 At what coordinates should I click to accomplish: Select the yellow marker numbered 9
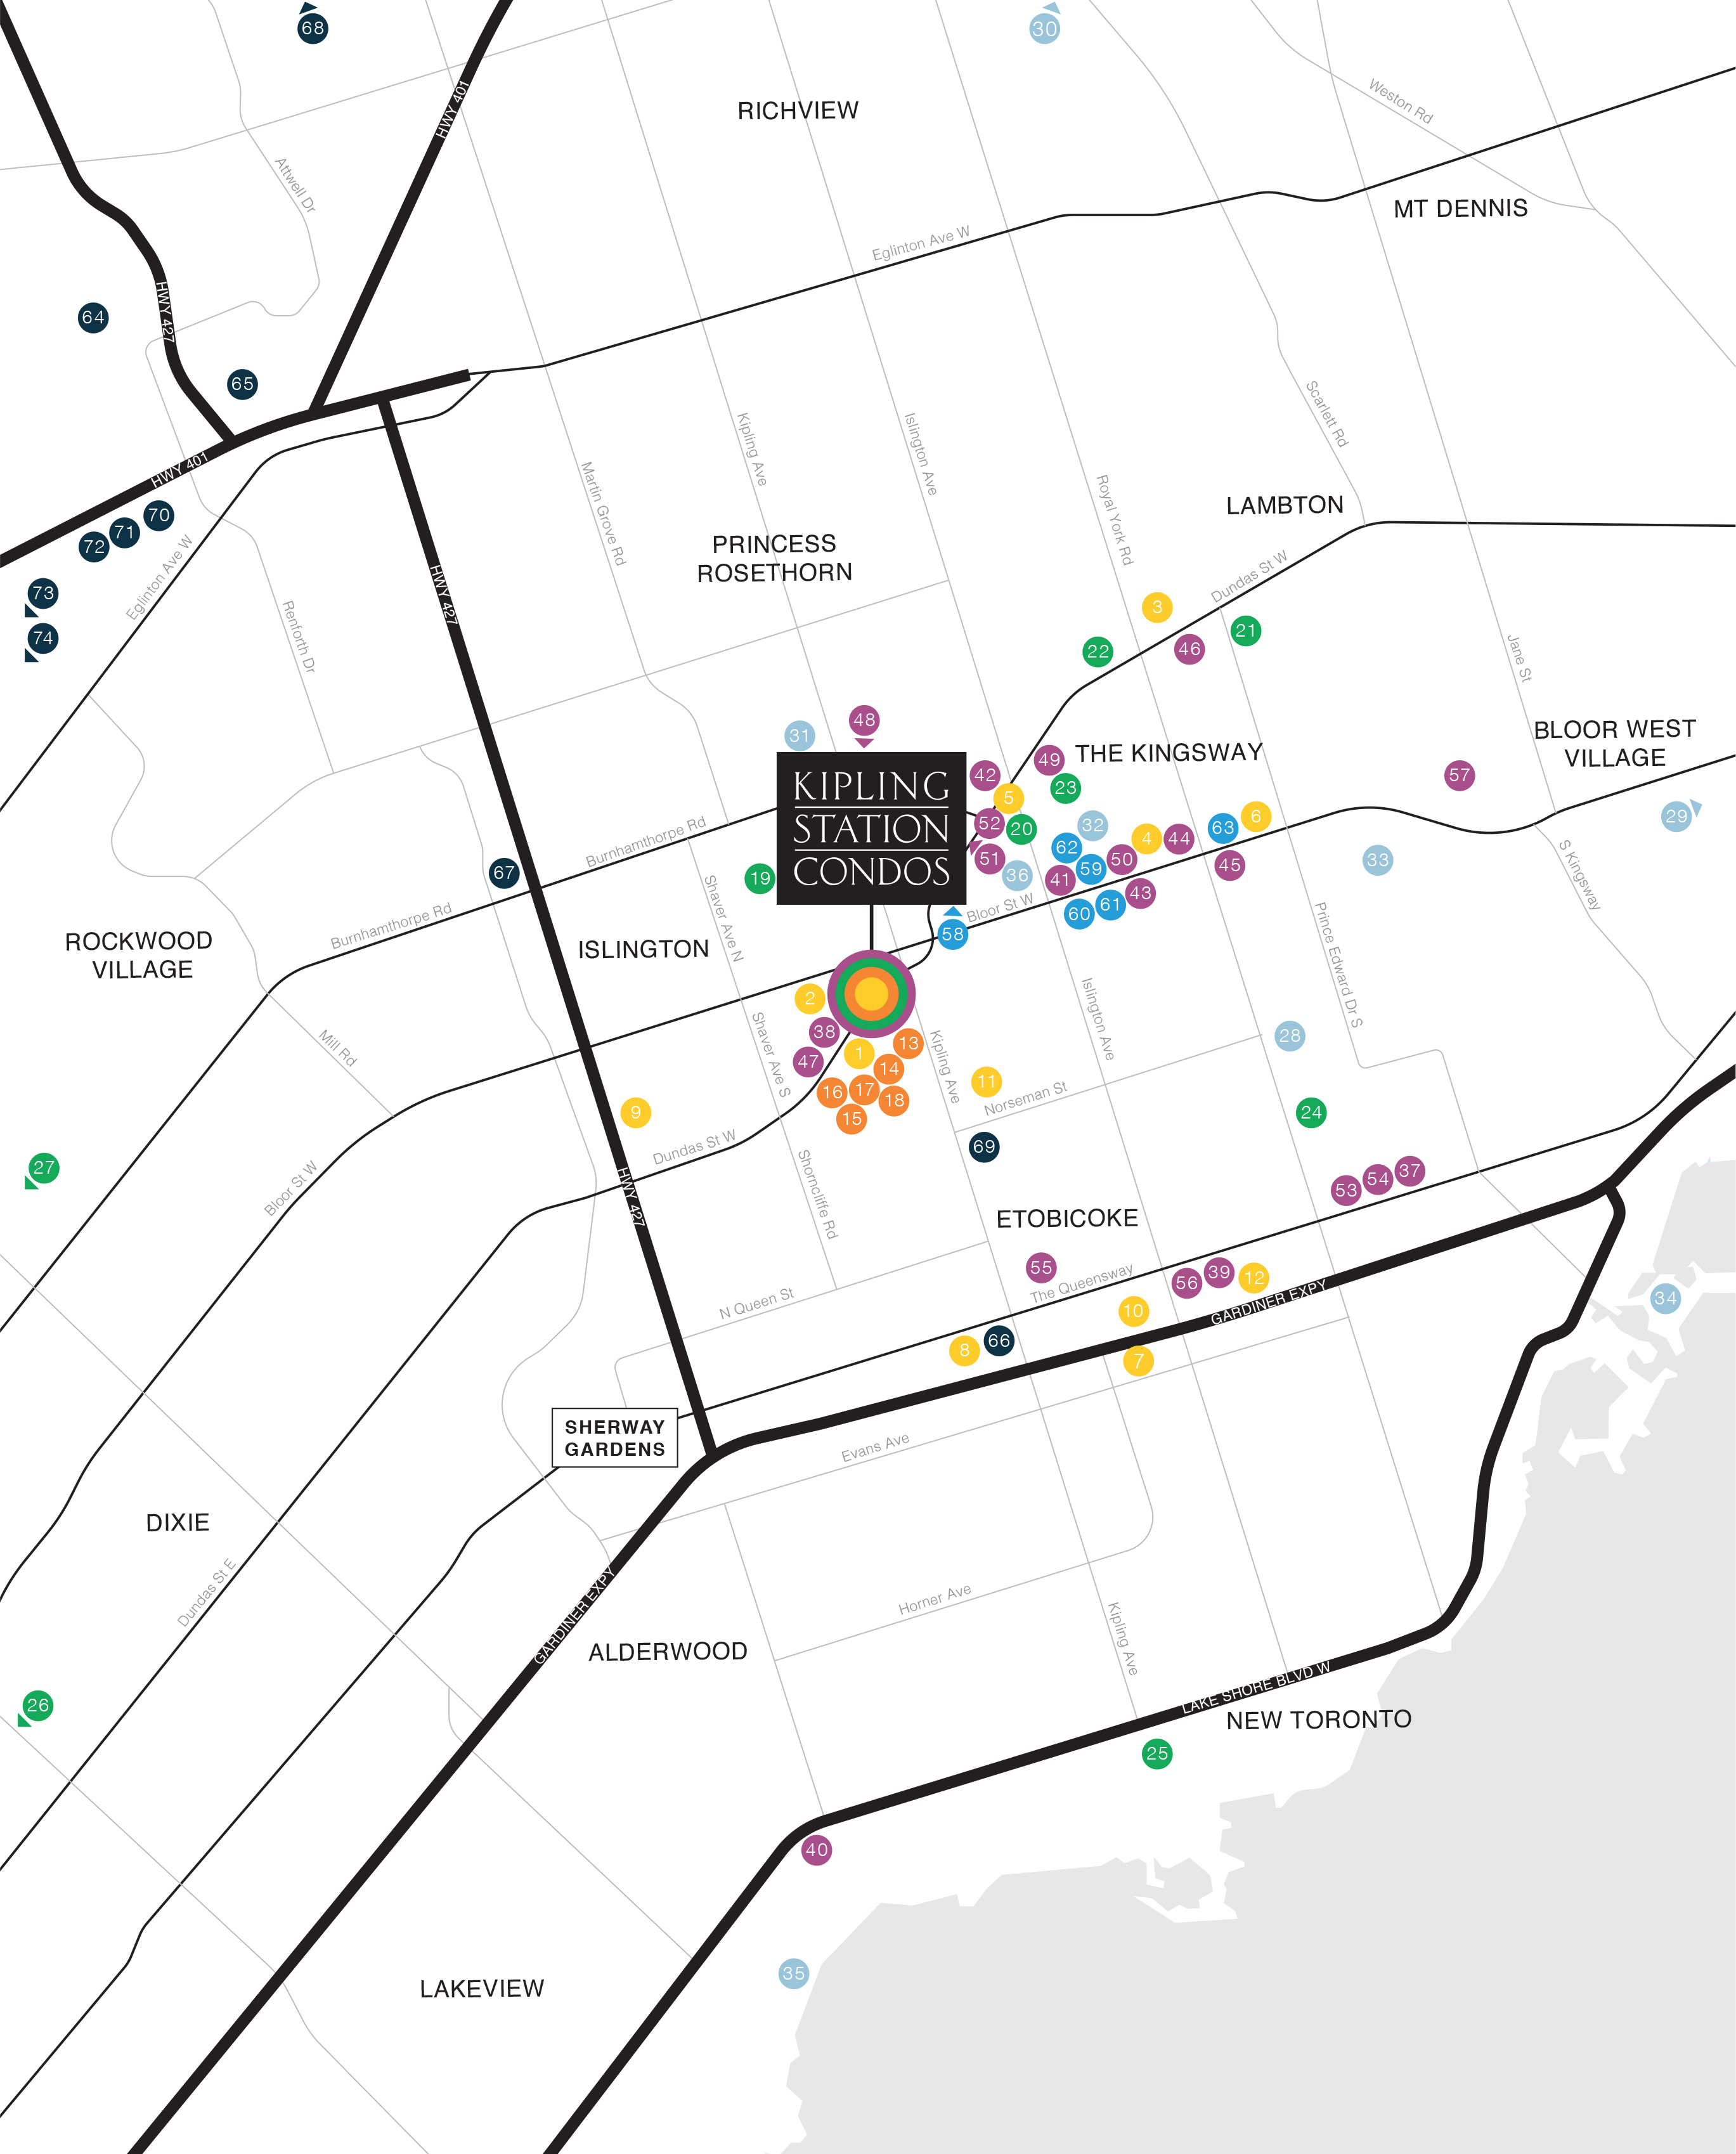[636, 1112]
